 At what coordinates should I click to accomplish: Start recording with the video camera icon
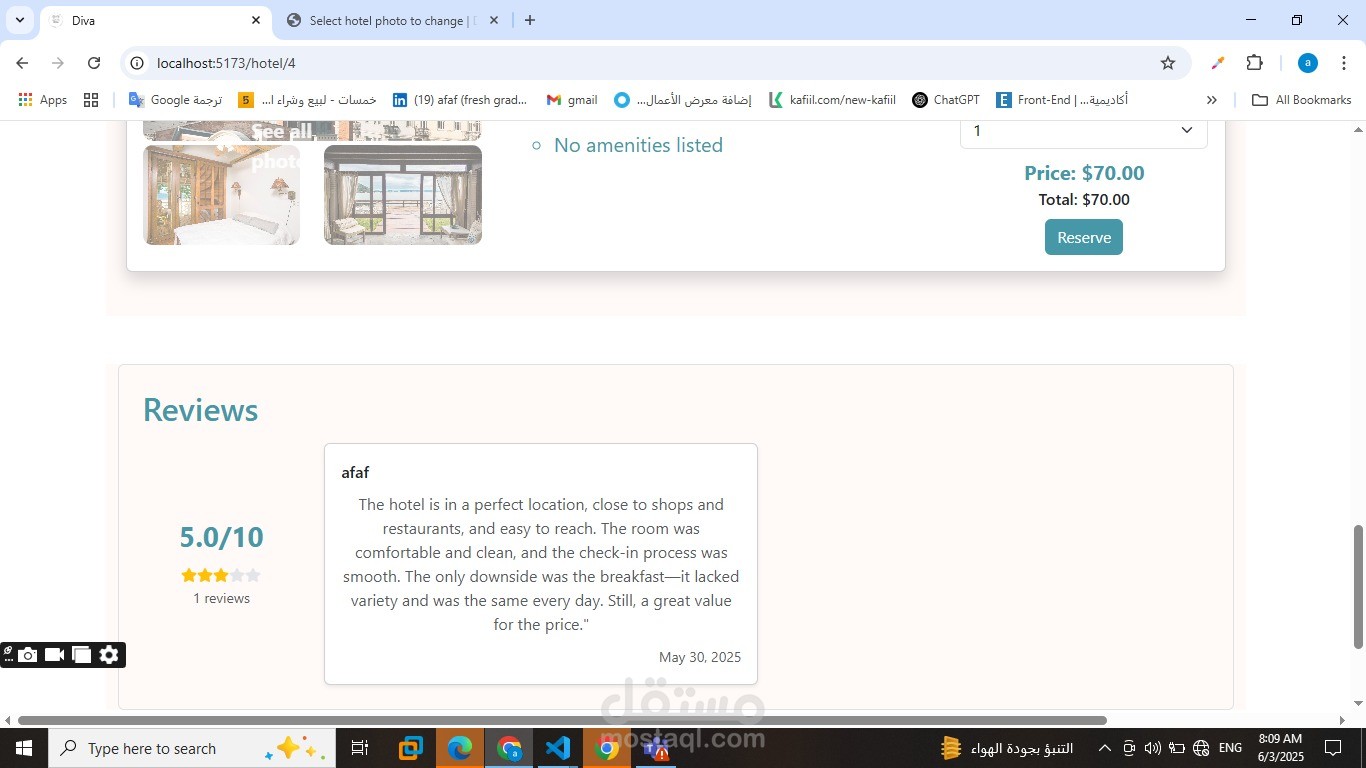55,655
